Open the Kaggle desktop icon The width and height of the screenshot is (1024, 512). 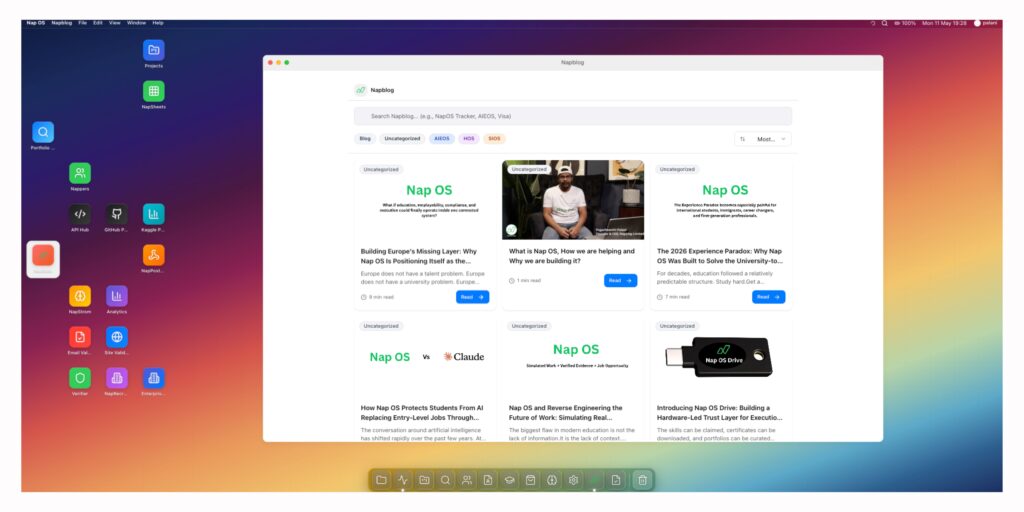tap(153, 214)
